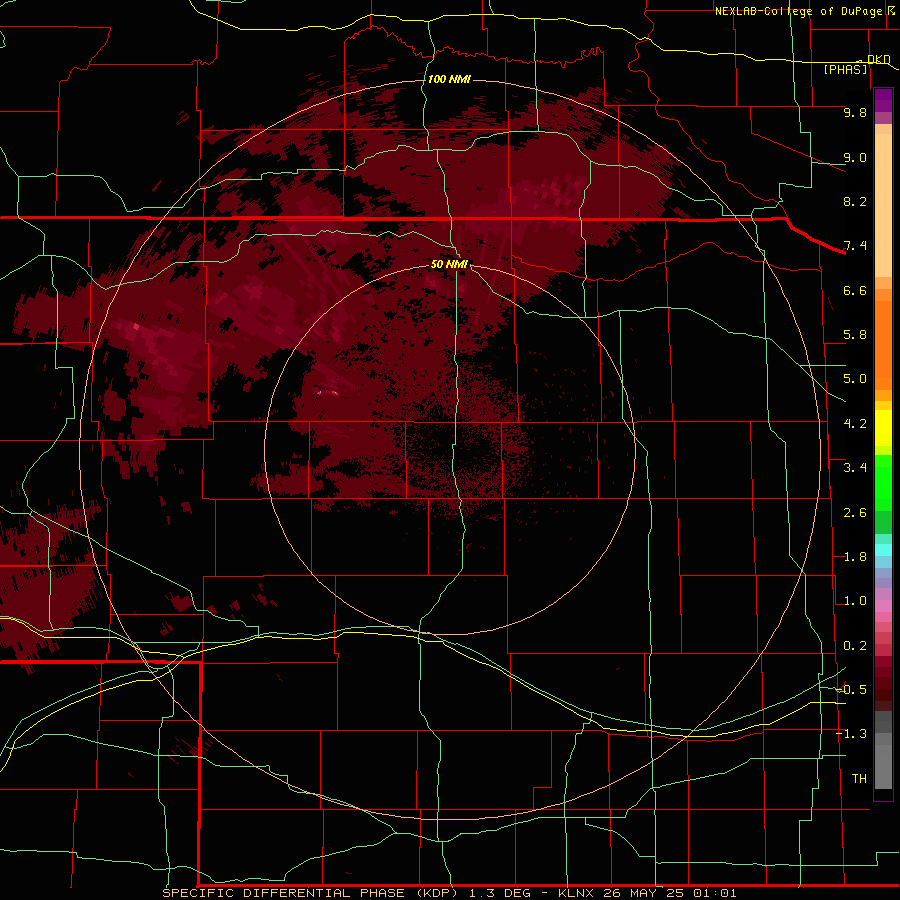Select the 9.8 value on the scale
This screenshot has height=900, width=900.
855,112
